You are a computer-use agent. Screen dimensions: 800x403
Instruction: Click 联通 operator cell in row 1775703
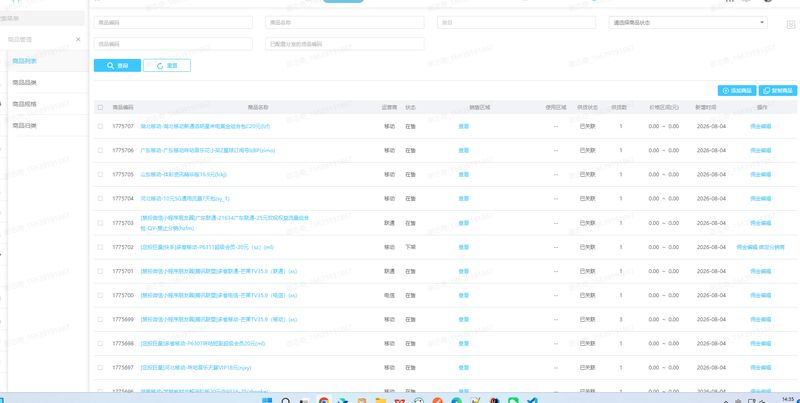point(389,223)
